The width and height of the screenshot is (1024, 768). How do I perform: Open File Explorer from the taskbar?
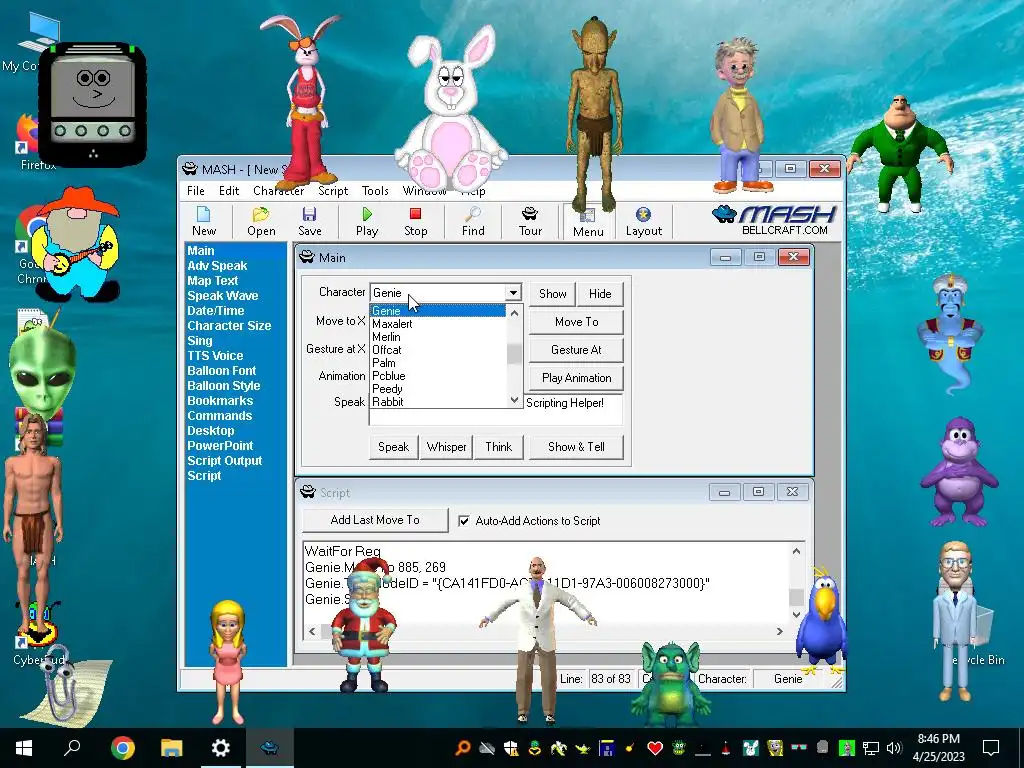click(x=171, y=748)
